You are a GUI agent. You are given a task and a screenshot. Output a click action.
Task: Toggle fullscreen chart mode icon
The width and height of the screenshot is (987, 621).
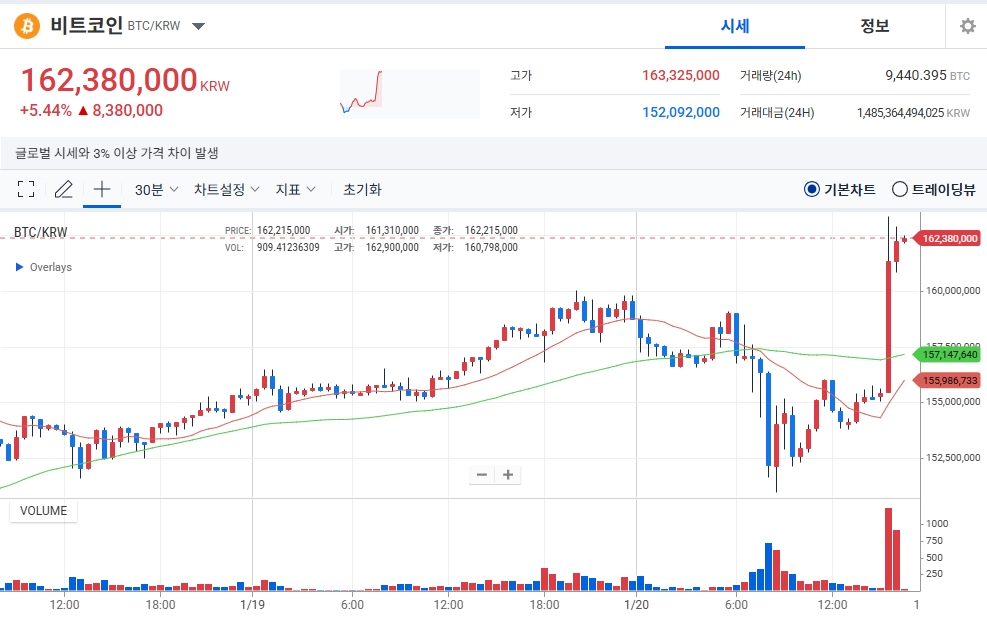pyautogui.click(x=26, y=189)
